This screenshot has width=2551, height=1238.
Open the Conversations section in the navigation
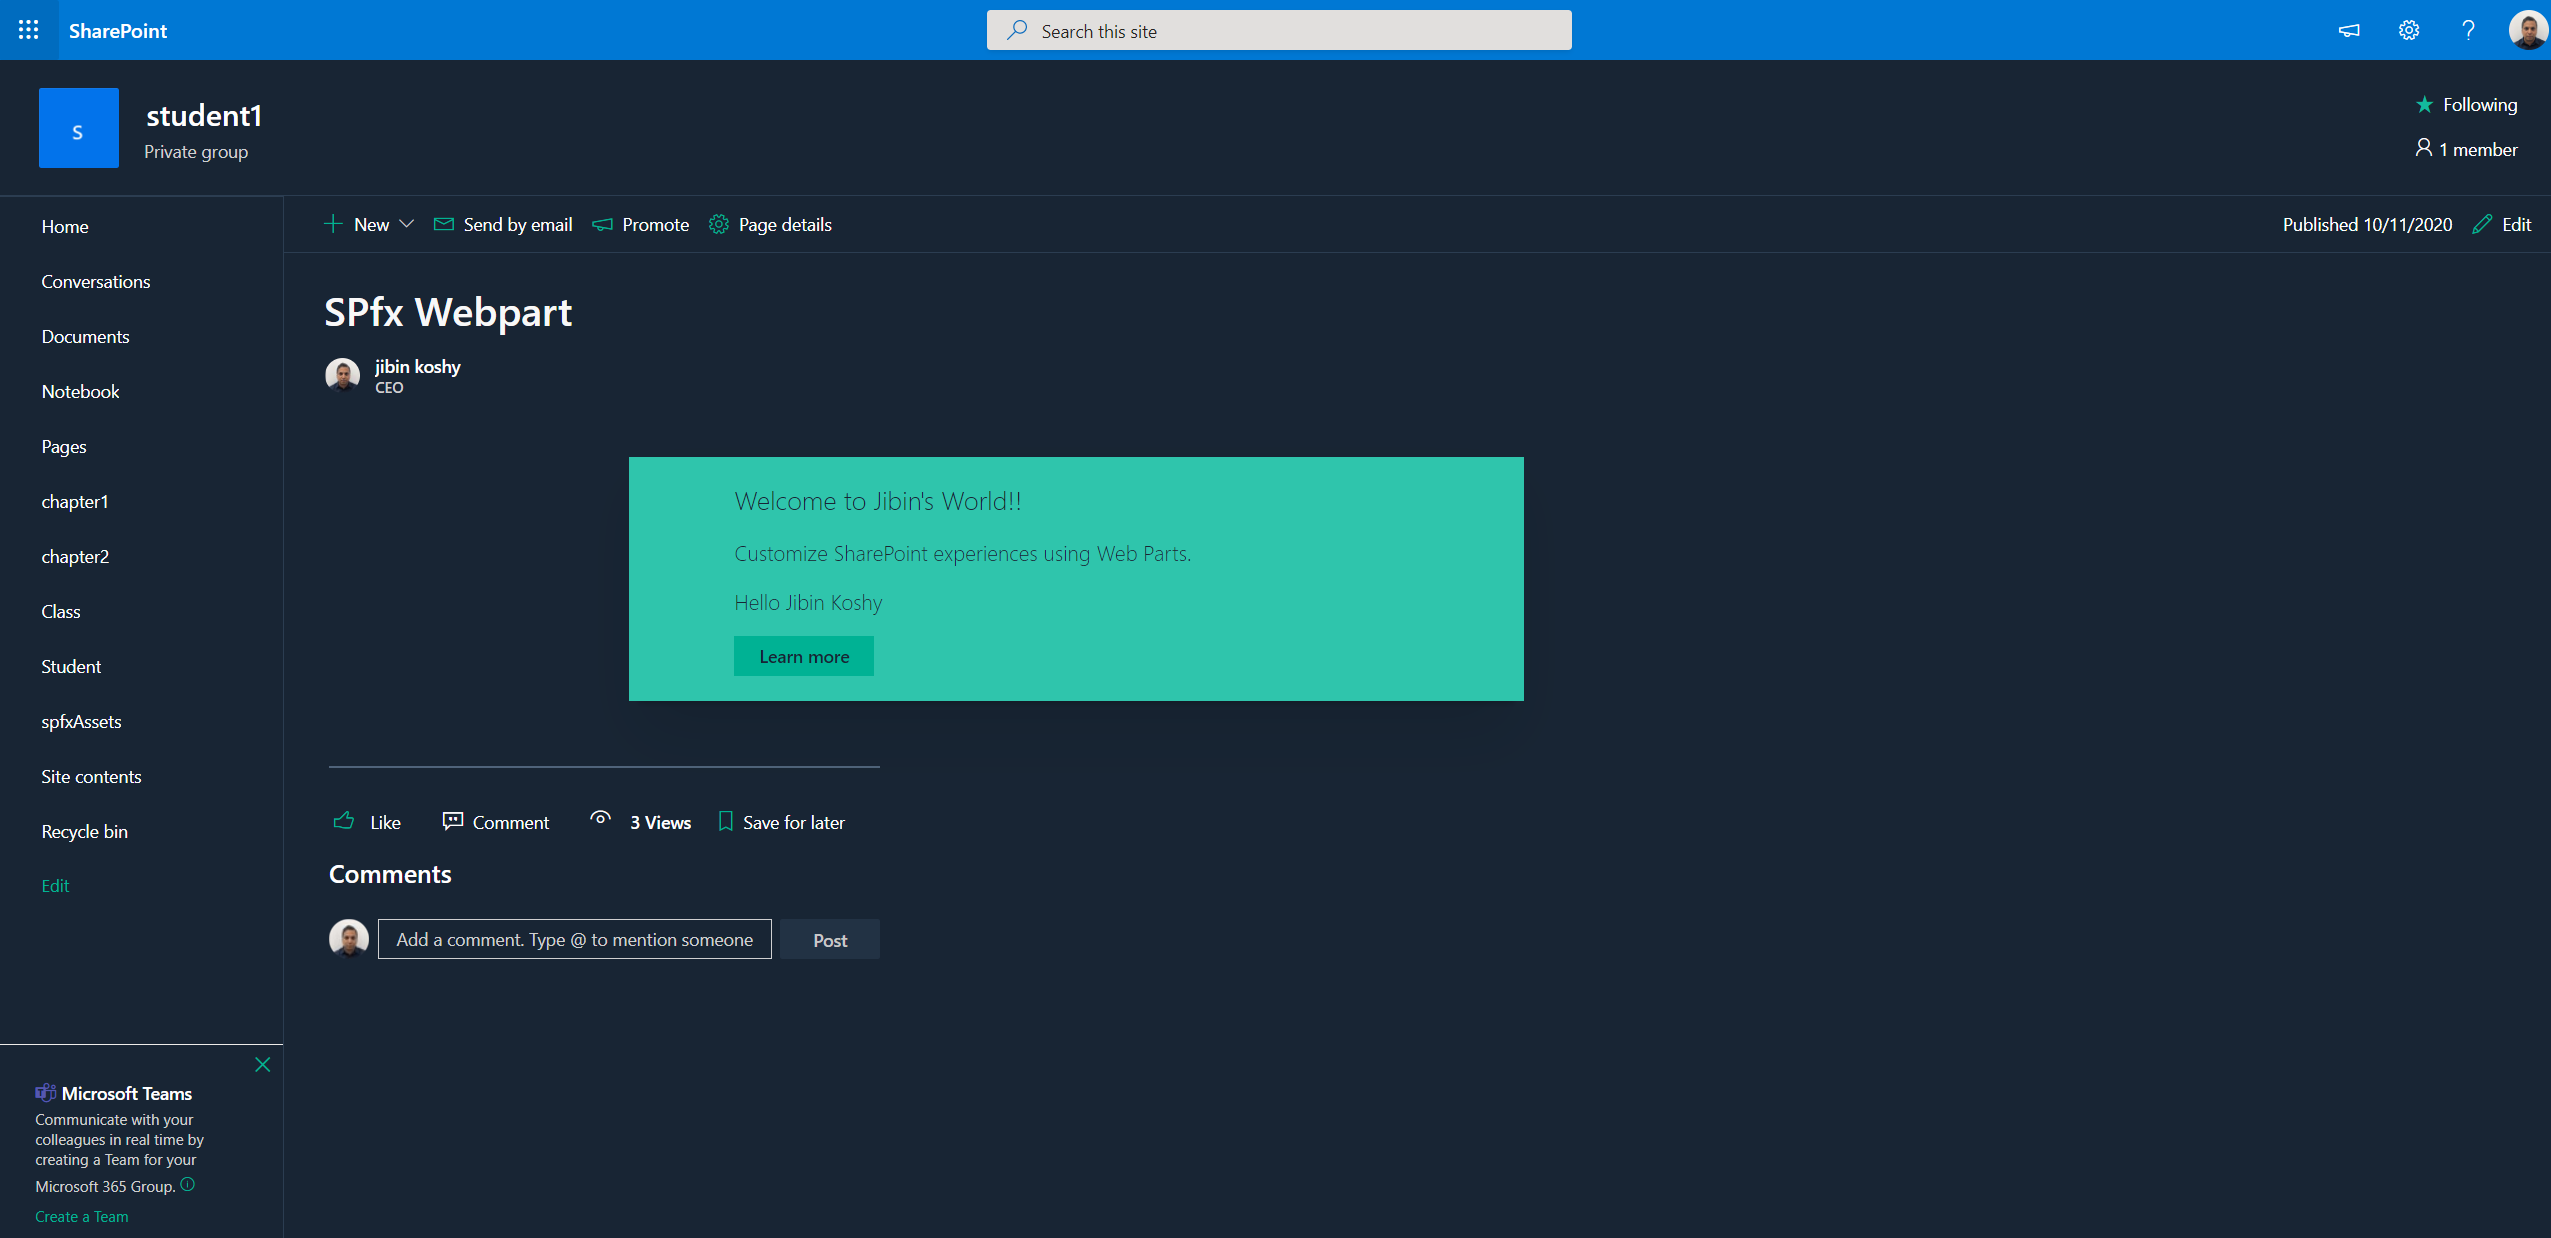[x=96, y=281]
